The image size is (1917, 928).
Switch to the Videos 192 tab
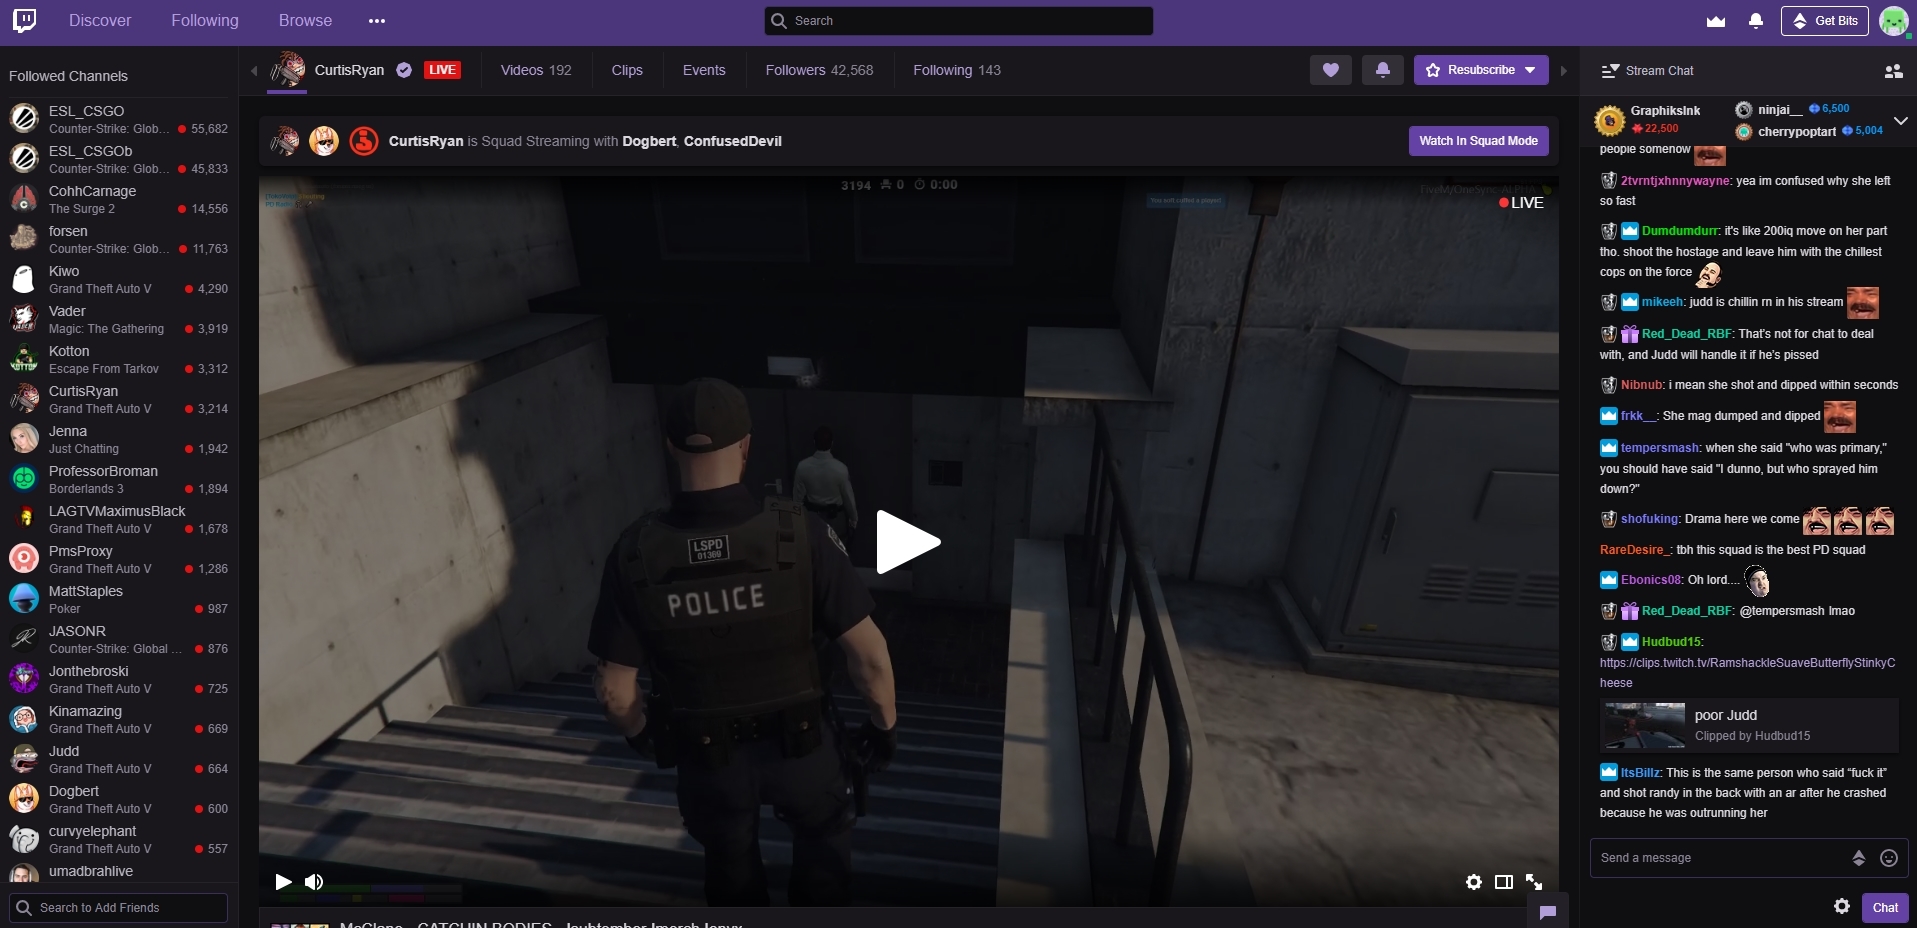[536, 70]
